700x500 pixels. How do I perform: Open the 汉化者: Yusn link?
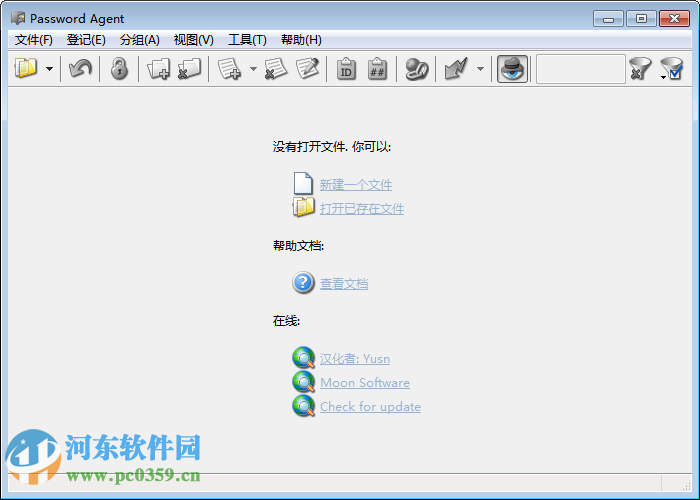[x=354, y=358]
